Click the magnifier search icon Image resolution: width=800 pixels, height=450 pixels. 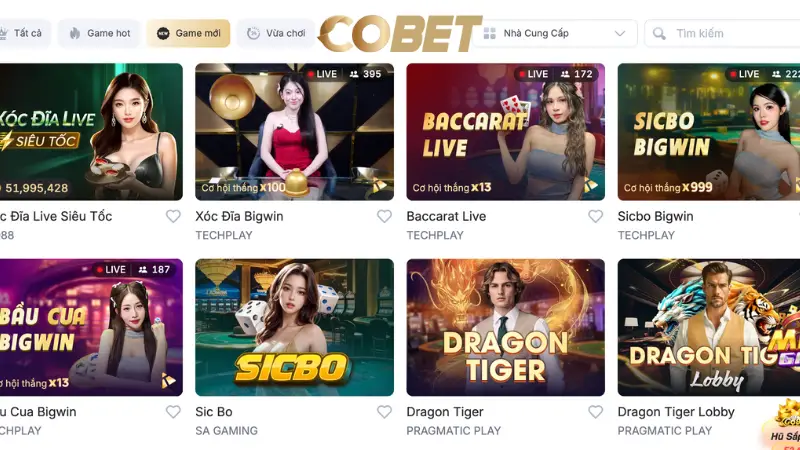(659, 34)
